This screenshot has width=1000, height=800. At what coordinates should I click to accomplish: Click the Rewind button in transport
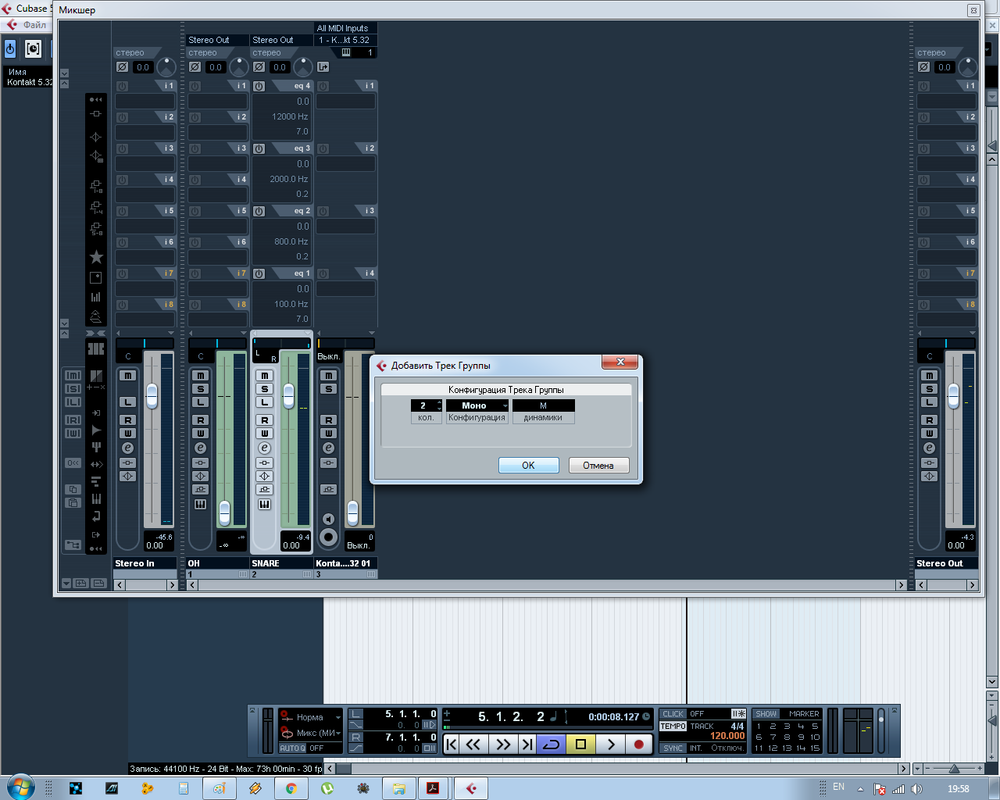[x=473, y=744]
